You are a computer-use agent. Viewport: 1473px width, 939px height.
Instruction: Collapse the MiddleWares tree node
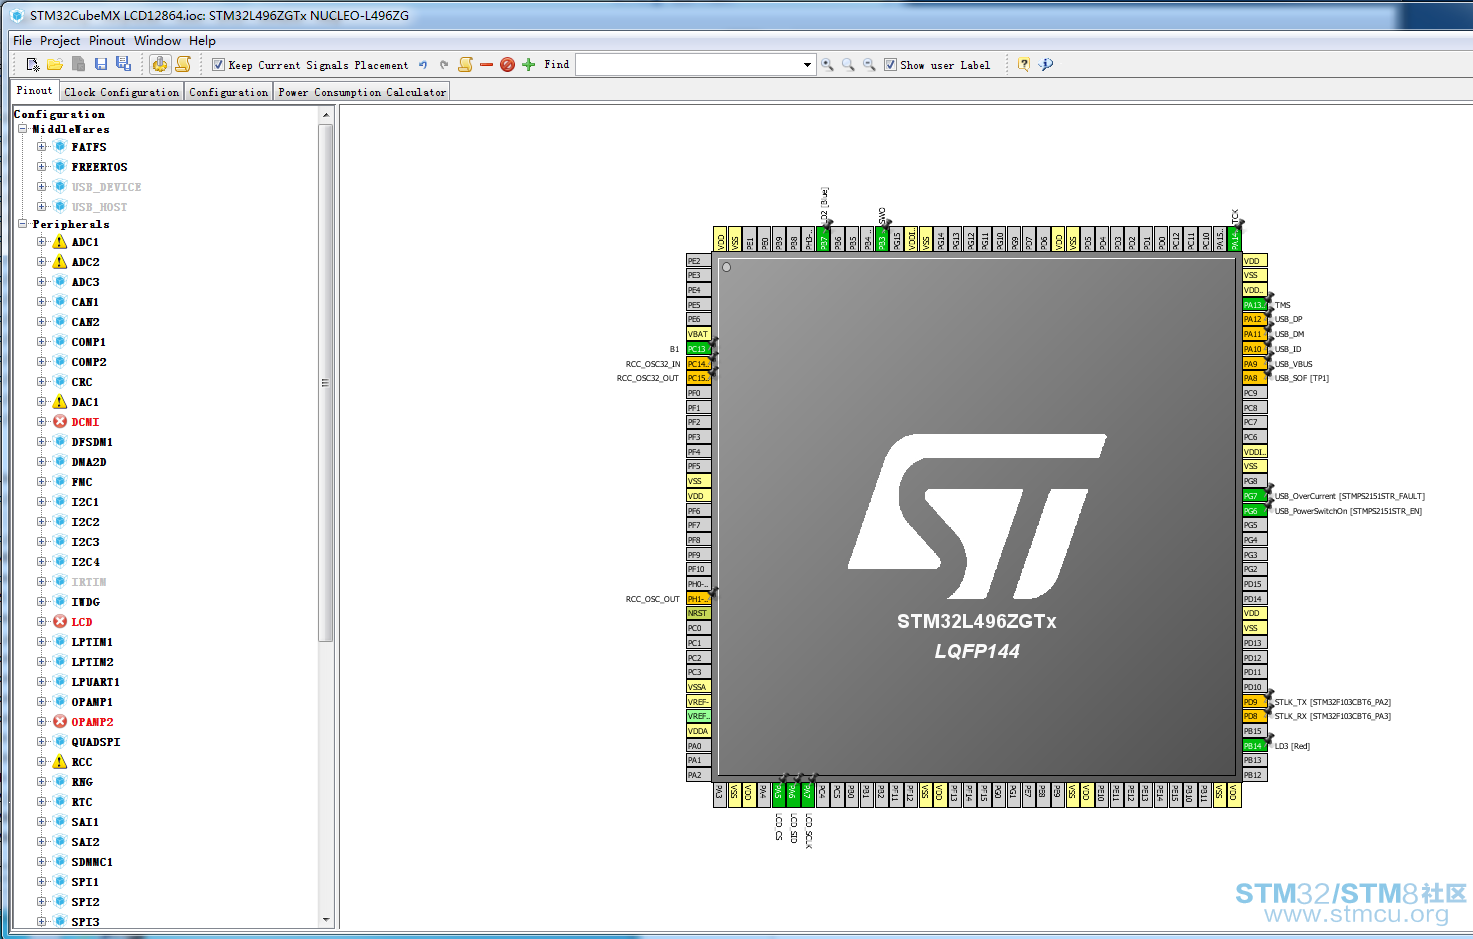[22, 129]
